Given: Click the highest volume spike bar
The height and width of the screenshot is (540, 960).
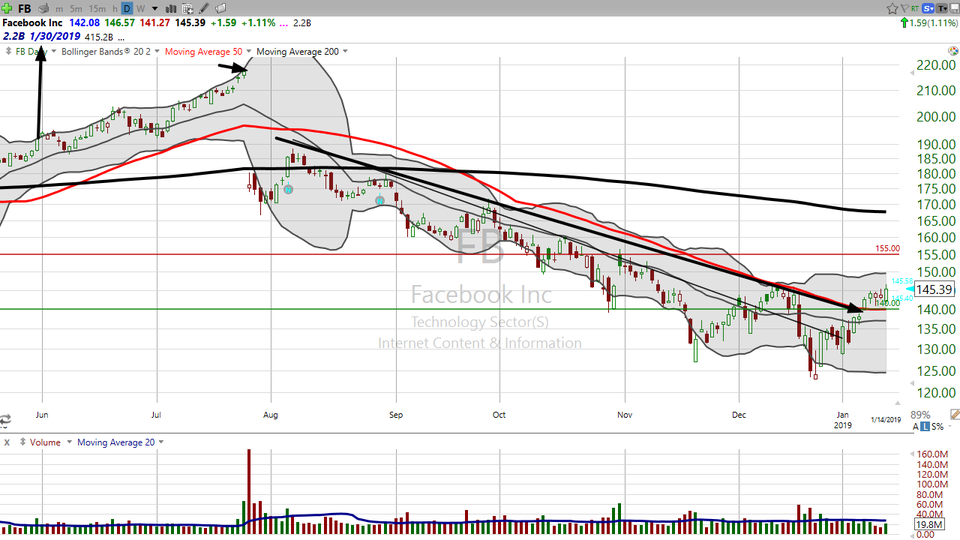Looking at the screenshot, I should coord(249,492).
